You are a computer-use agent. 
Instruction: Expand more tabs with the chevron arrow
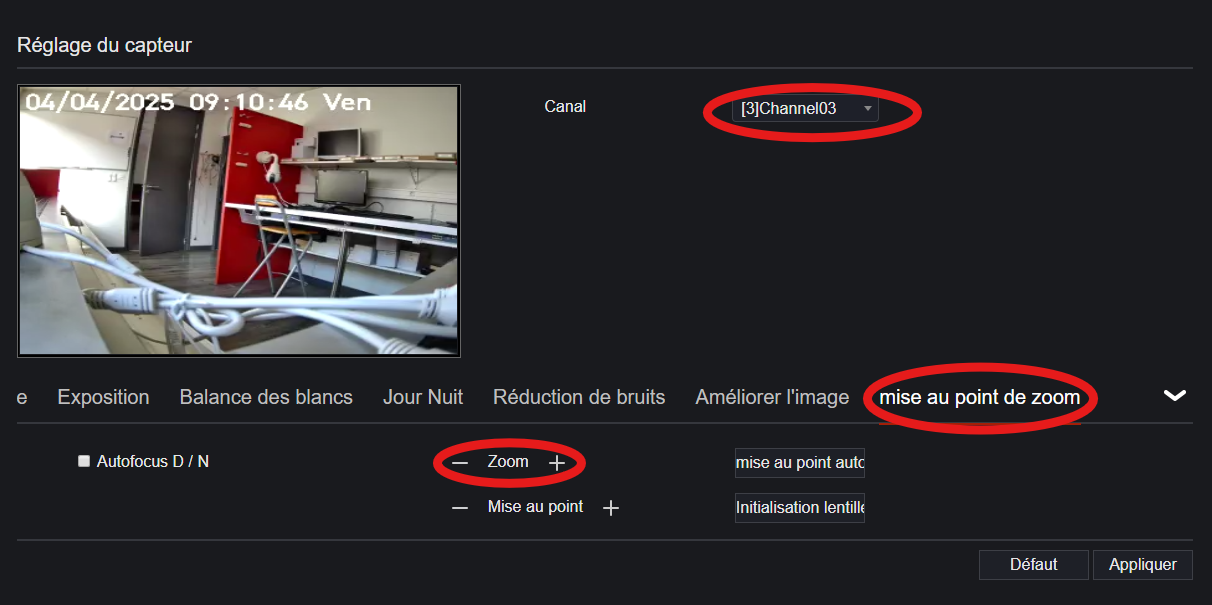coord(1175,396)
